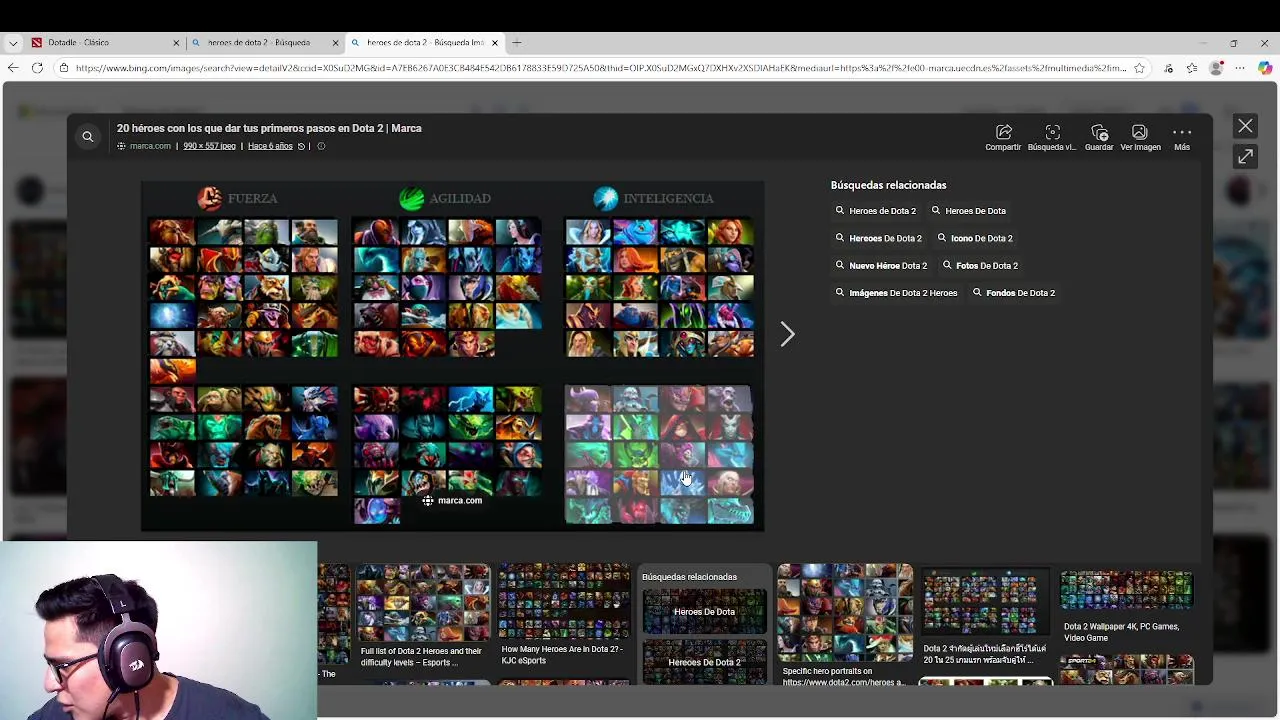Select the active 'Búsqueda Imágenes' tab
Screen dimensions: 1280x720
coord(425,43)
